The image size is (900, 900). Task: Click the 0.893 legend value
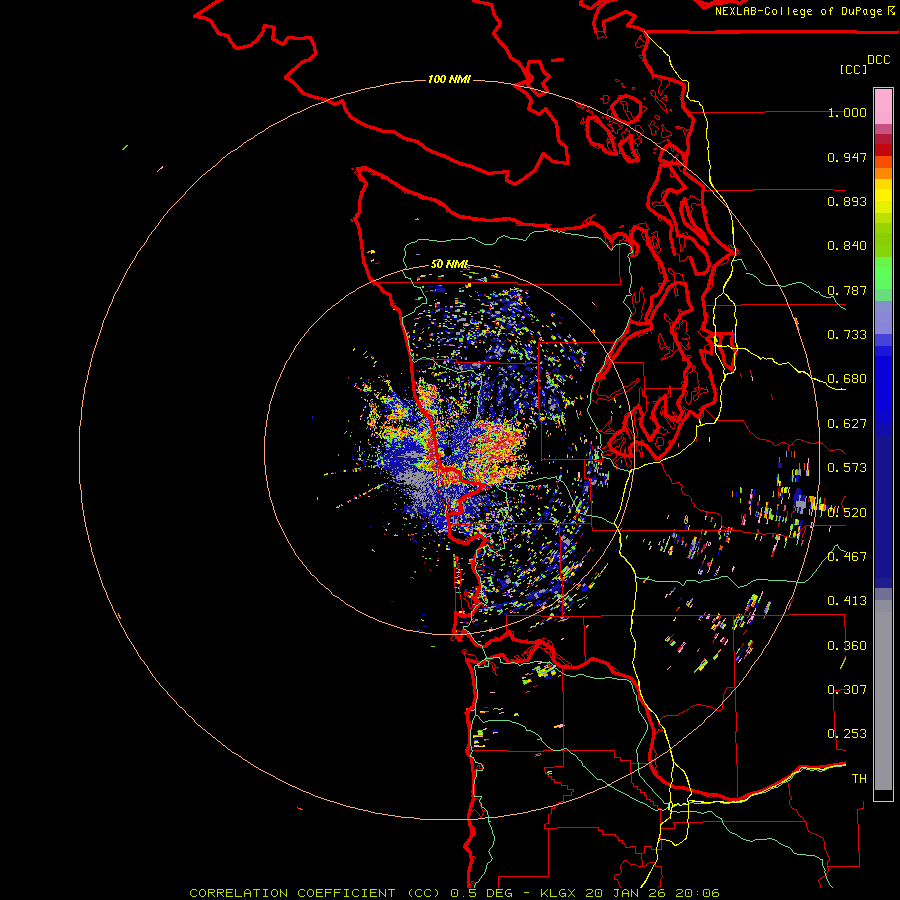pyautogui.click(x=847, y=201)
